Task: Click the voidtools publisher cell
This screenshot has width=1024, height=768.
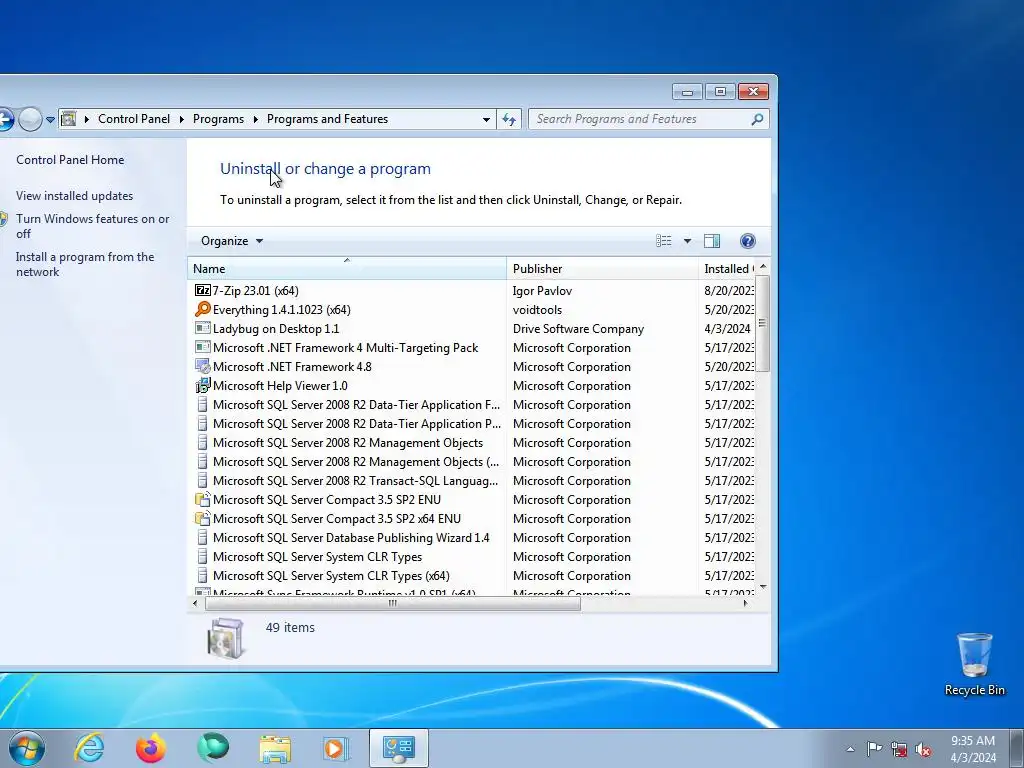Action: coord(537,310)
